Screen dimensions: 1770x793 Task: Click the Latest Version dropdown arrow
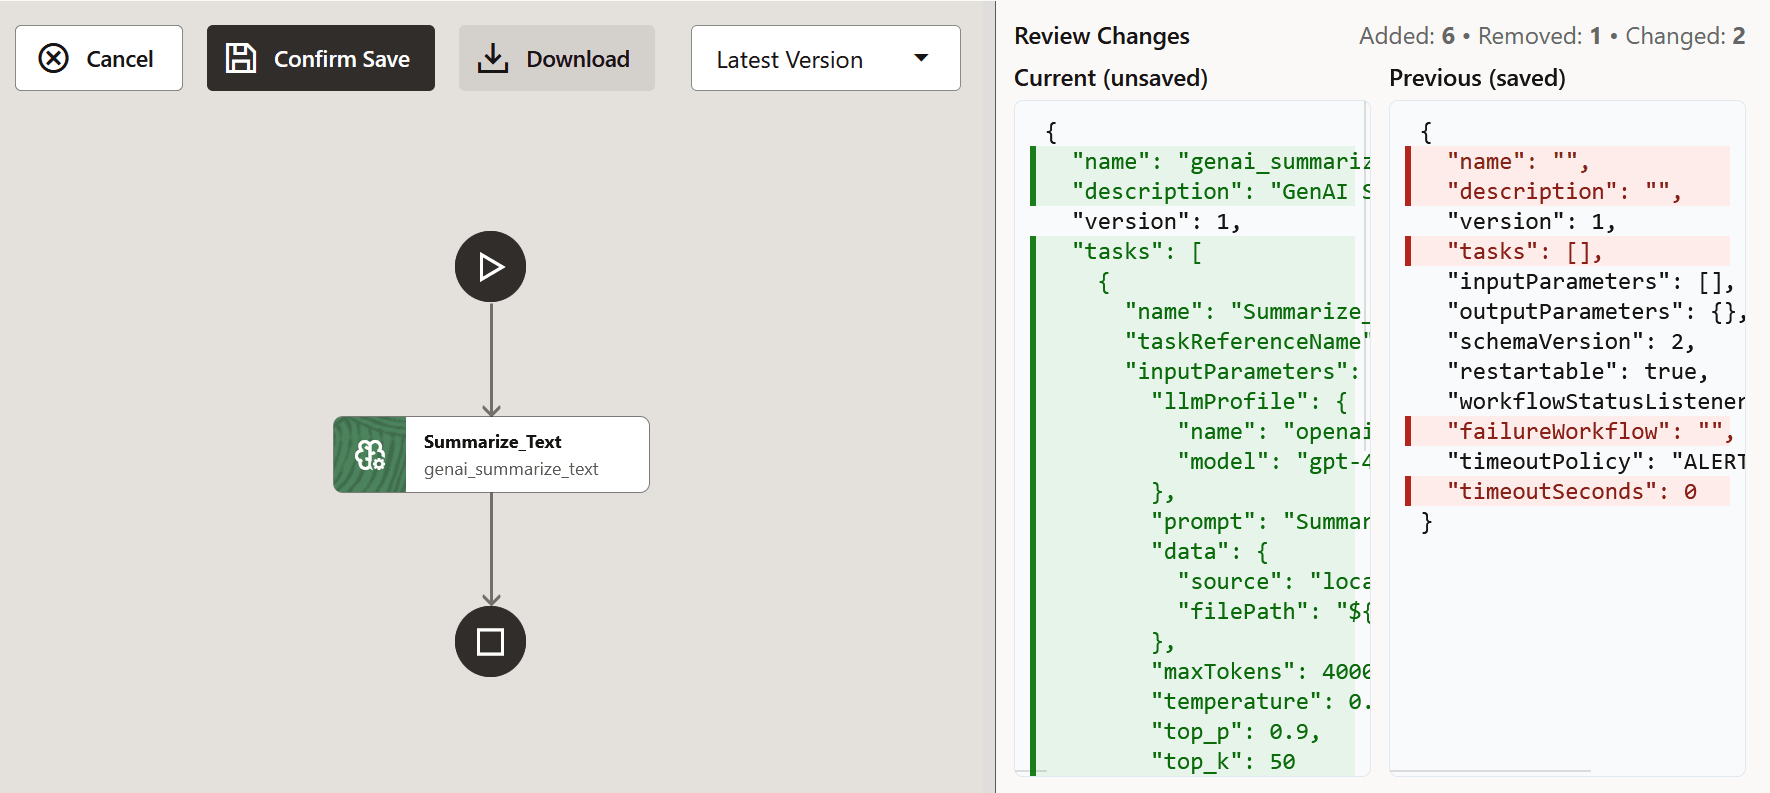[x=921, y=58]
